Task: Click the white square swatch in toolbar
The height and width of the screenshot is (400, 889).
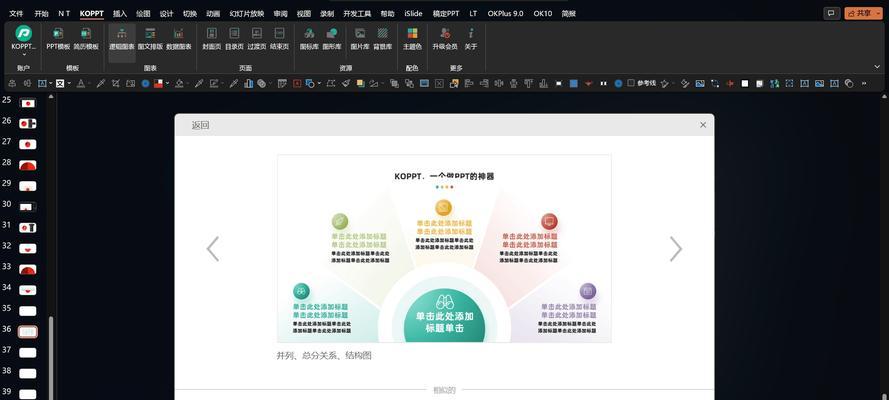Action: click(744, 83)
